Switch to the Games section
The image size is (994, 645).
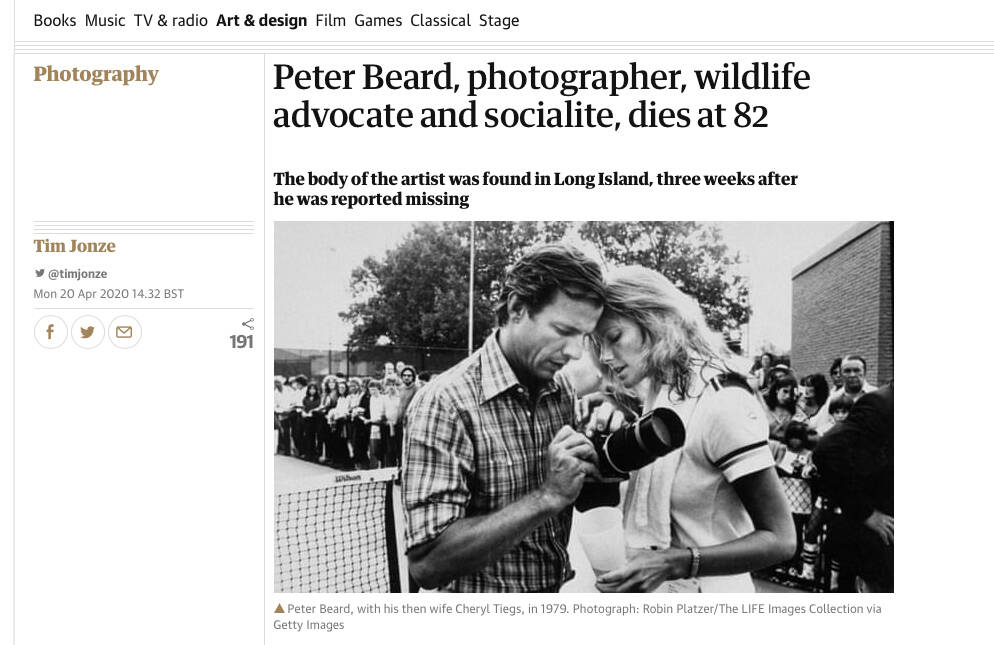click(x=378, y=20)
